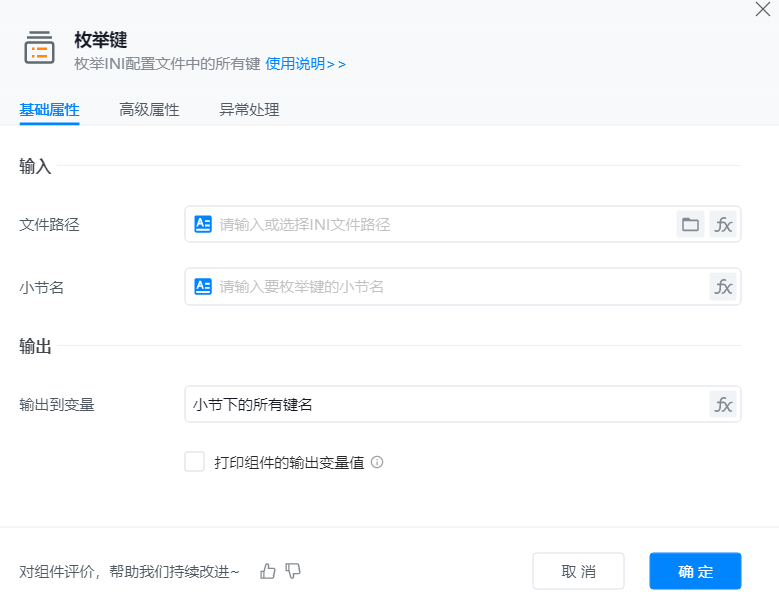This screenshot has width=779, height=594.
Task: Click the thumbs down rating icon
Action: [x=293, y=571]
